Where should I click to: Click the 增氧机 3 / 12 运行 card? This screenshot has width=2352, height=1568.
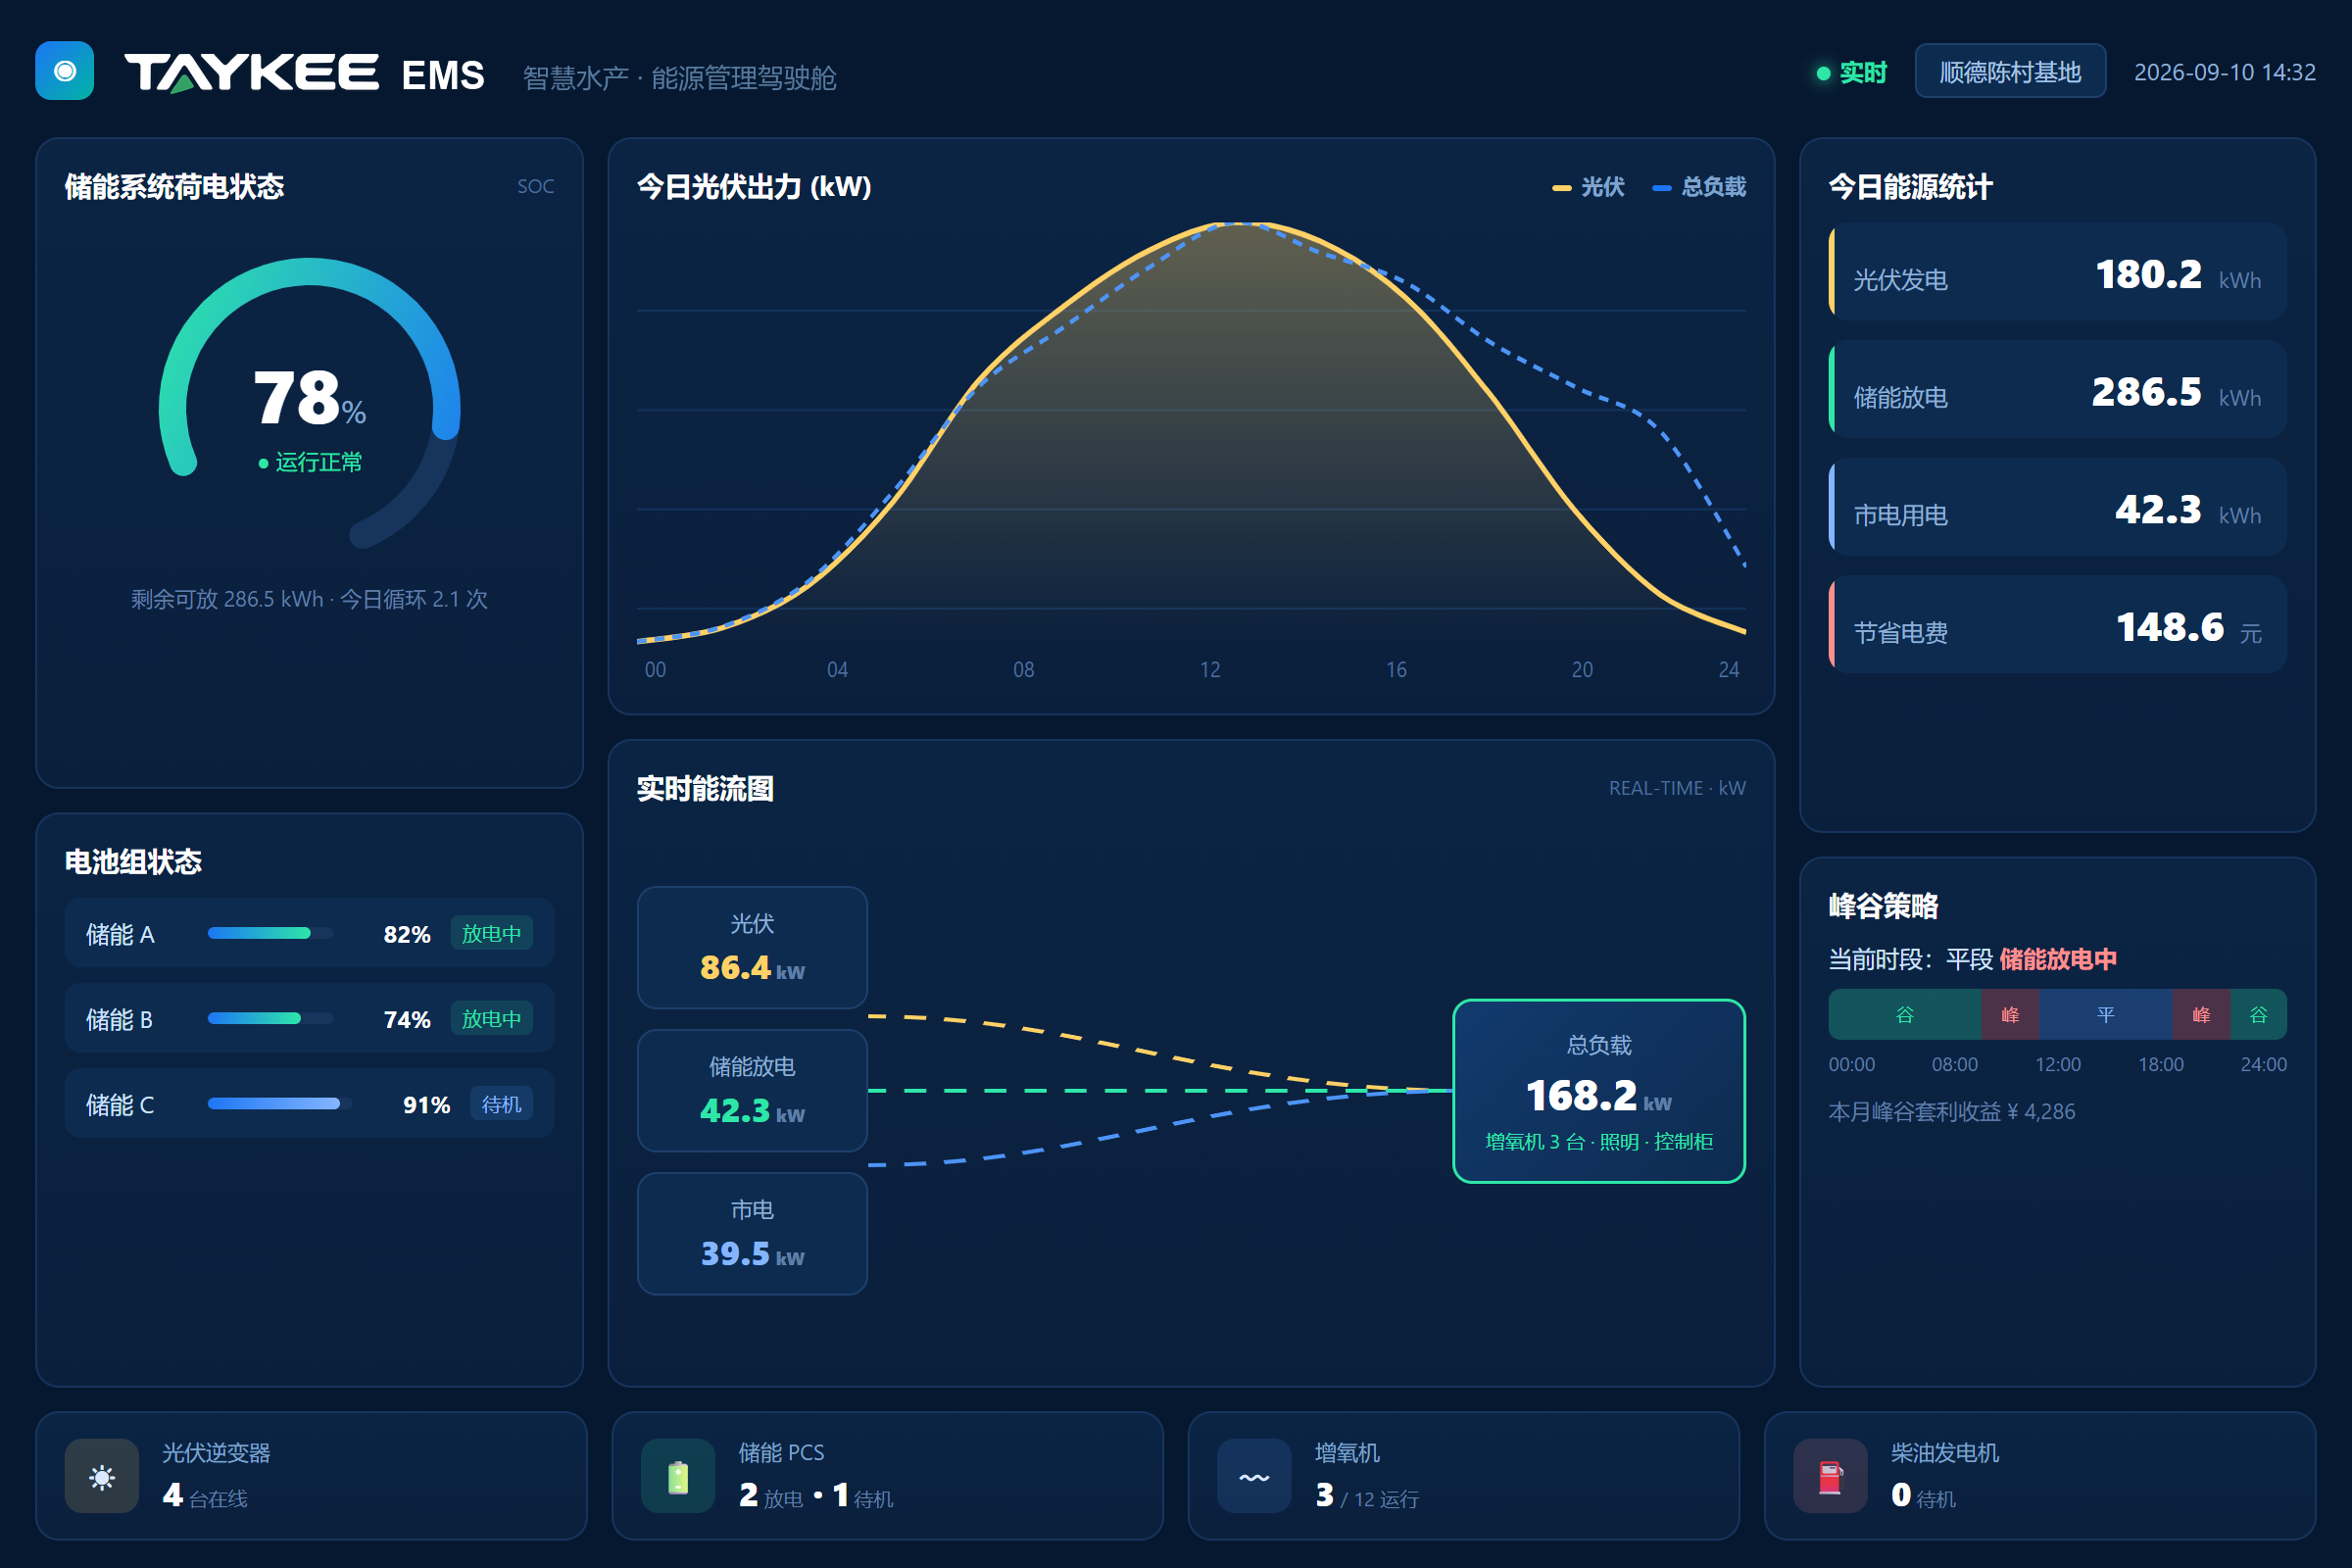coord(1463,1476)
